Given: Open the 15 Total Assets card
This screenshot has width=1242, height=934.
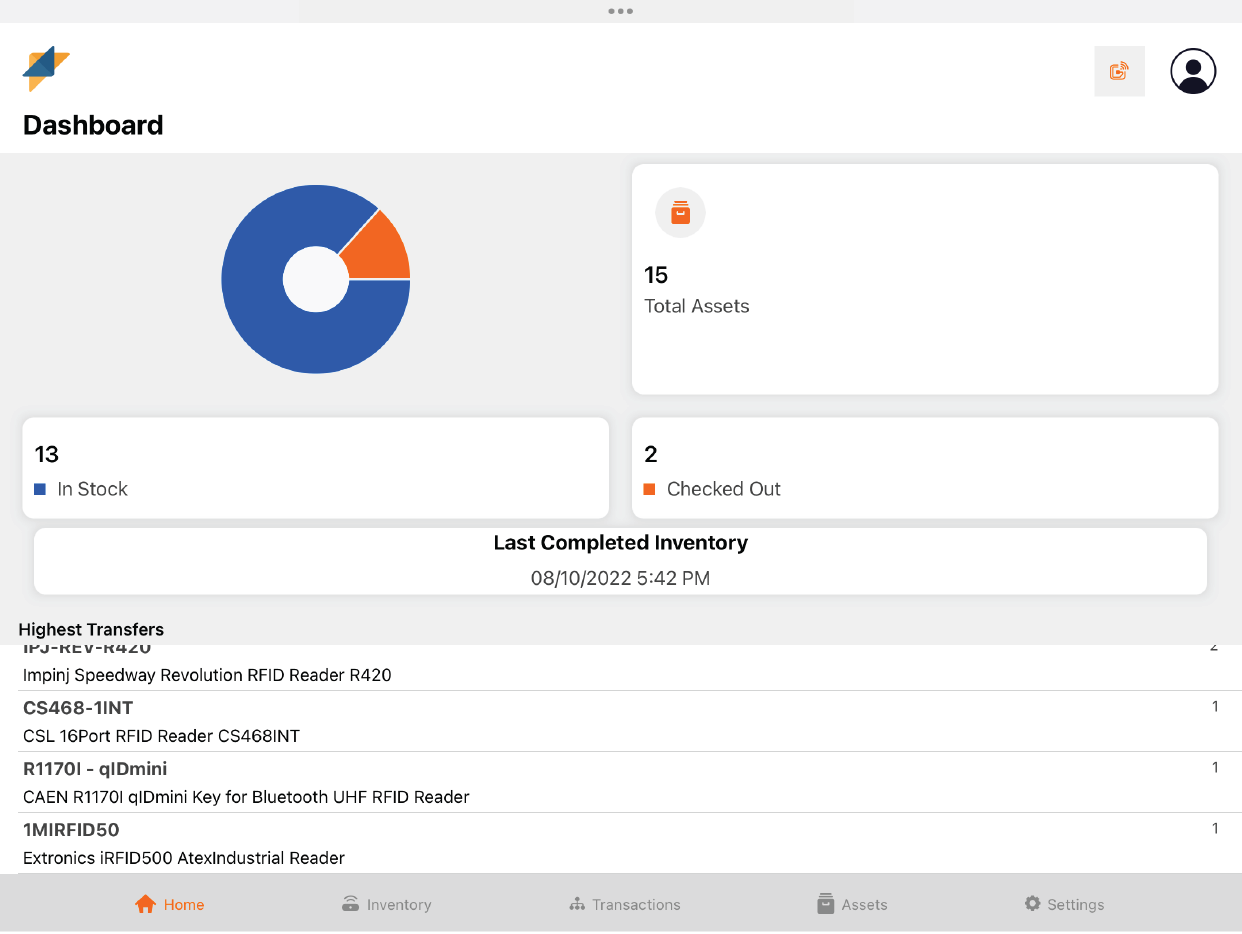Looking at the screenshot, I should point(924,279).
